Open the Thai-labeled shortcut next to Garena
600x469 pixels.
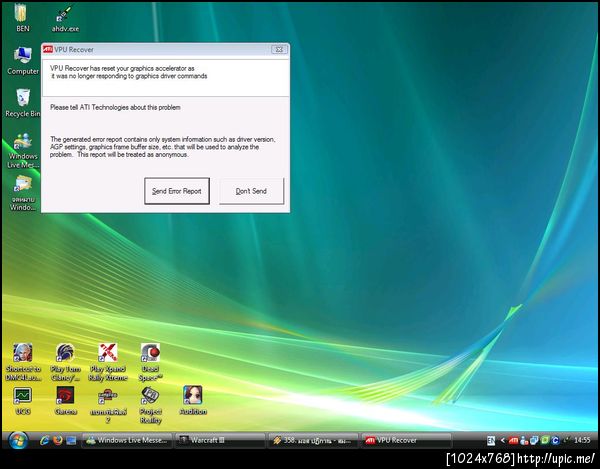[108, 405]
